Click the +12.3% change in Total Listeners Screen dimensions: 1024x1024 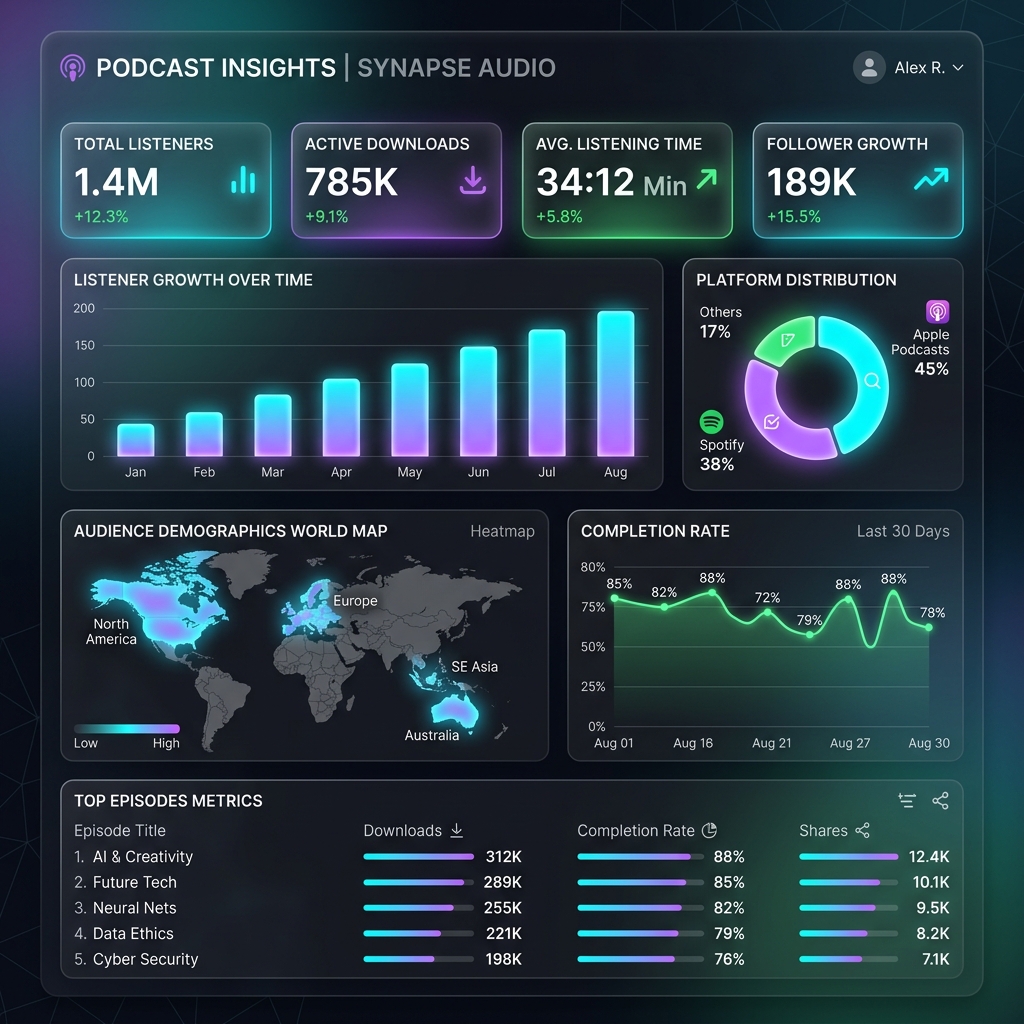click(101, 216)
